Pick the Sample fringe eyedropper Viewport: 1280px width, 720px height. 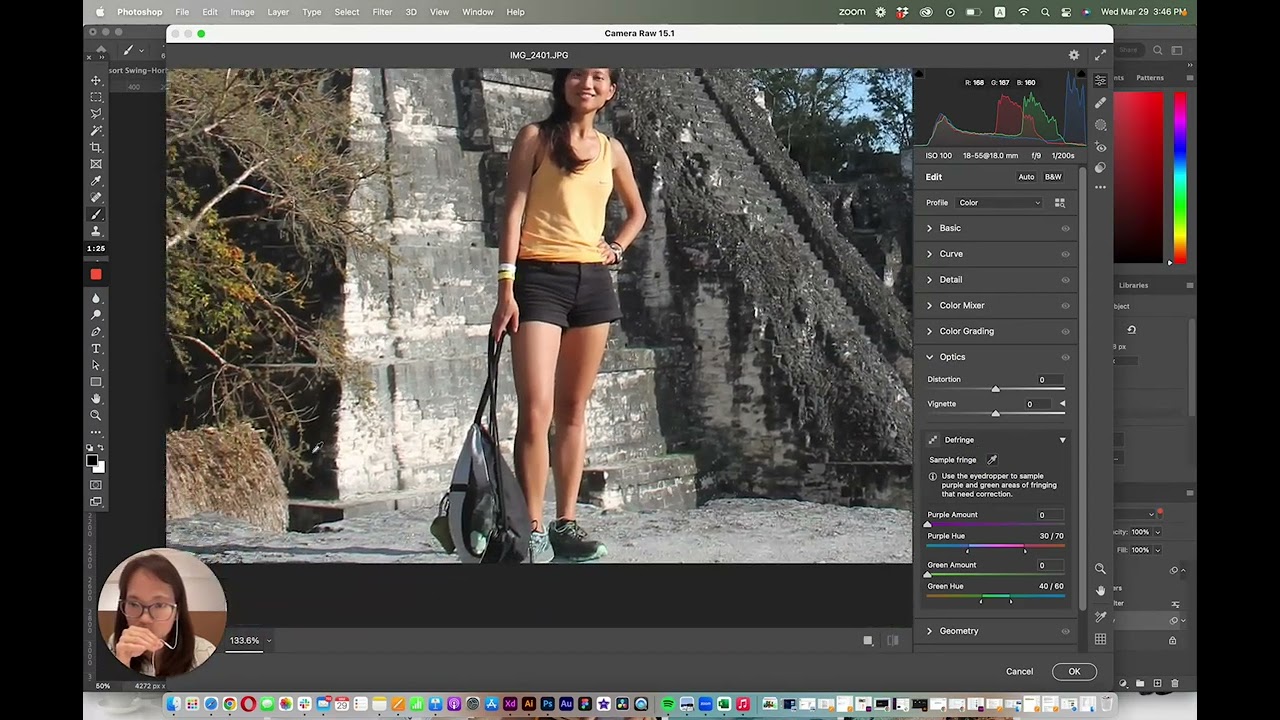(992, 460)
